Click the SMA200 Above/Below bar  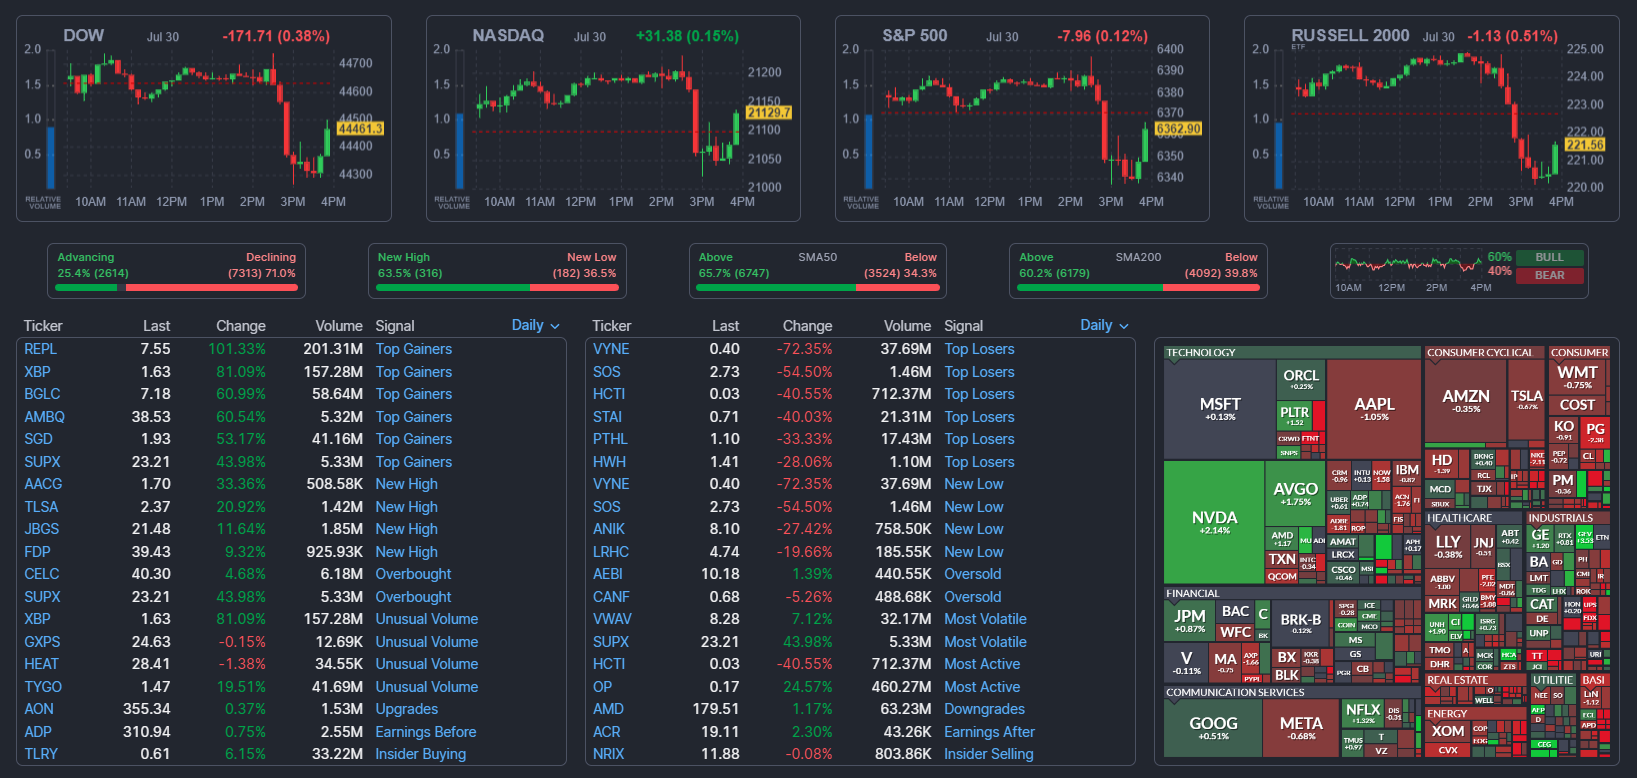pyautogui.click(x=1138, y=288)
